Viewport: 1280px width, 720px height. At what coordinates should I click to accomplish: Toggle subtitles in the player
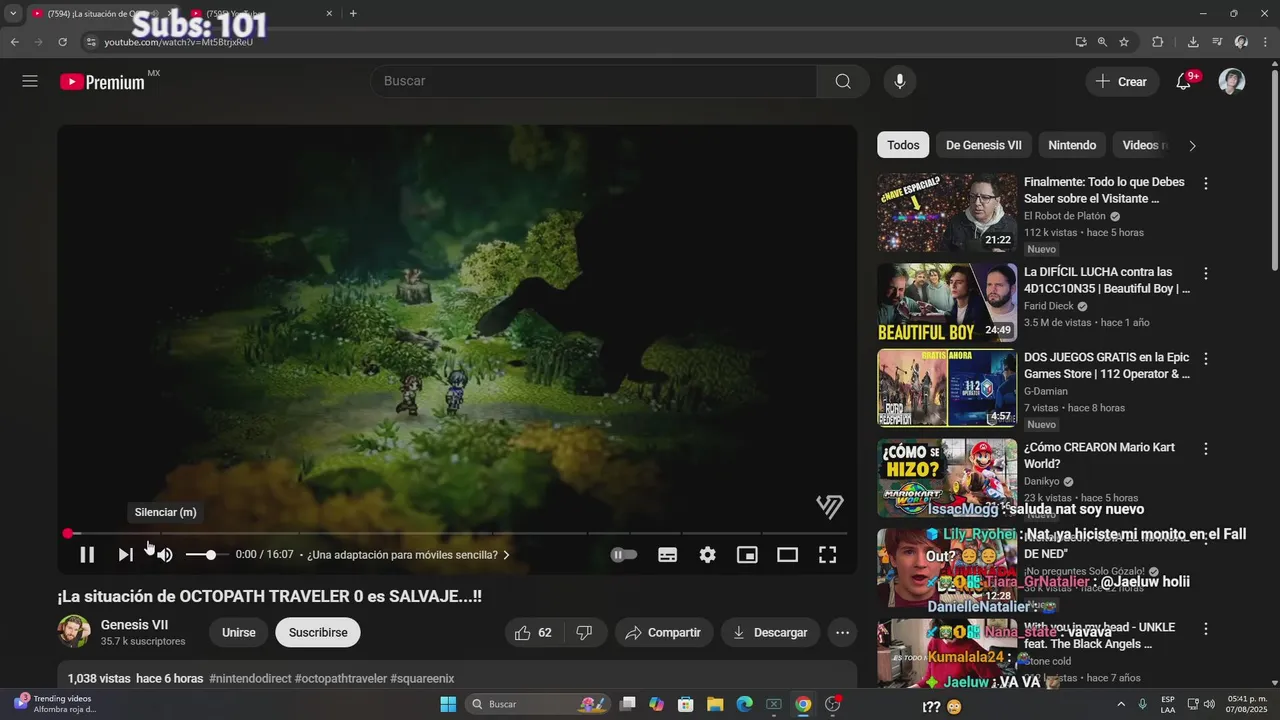(x=668, y=555)
